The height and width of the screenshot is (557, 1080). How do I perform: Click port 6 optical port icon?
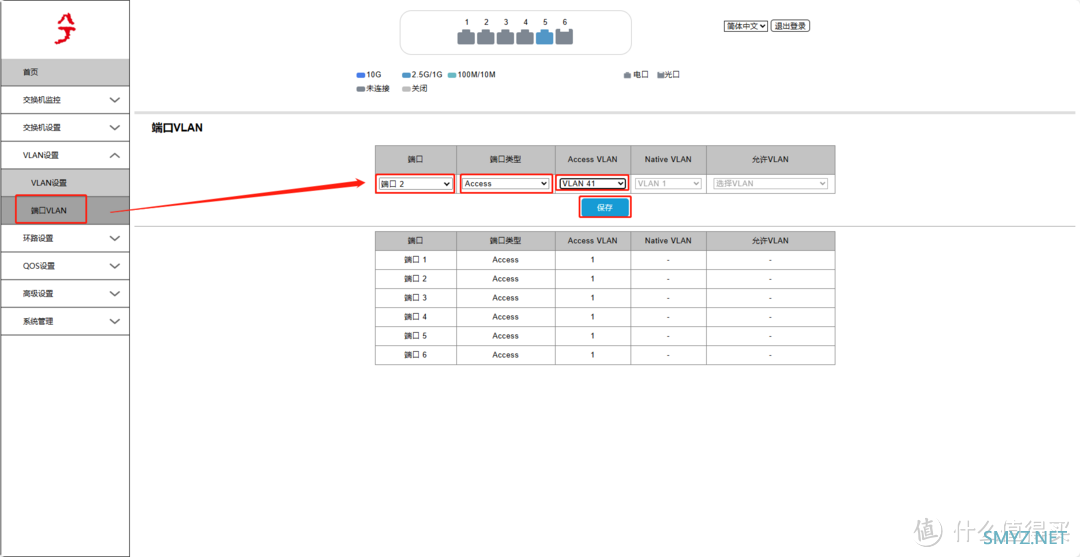(x=564, y=37)
